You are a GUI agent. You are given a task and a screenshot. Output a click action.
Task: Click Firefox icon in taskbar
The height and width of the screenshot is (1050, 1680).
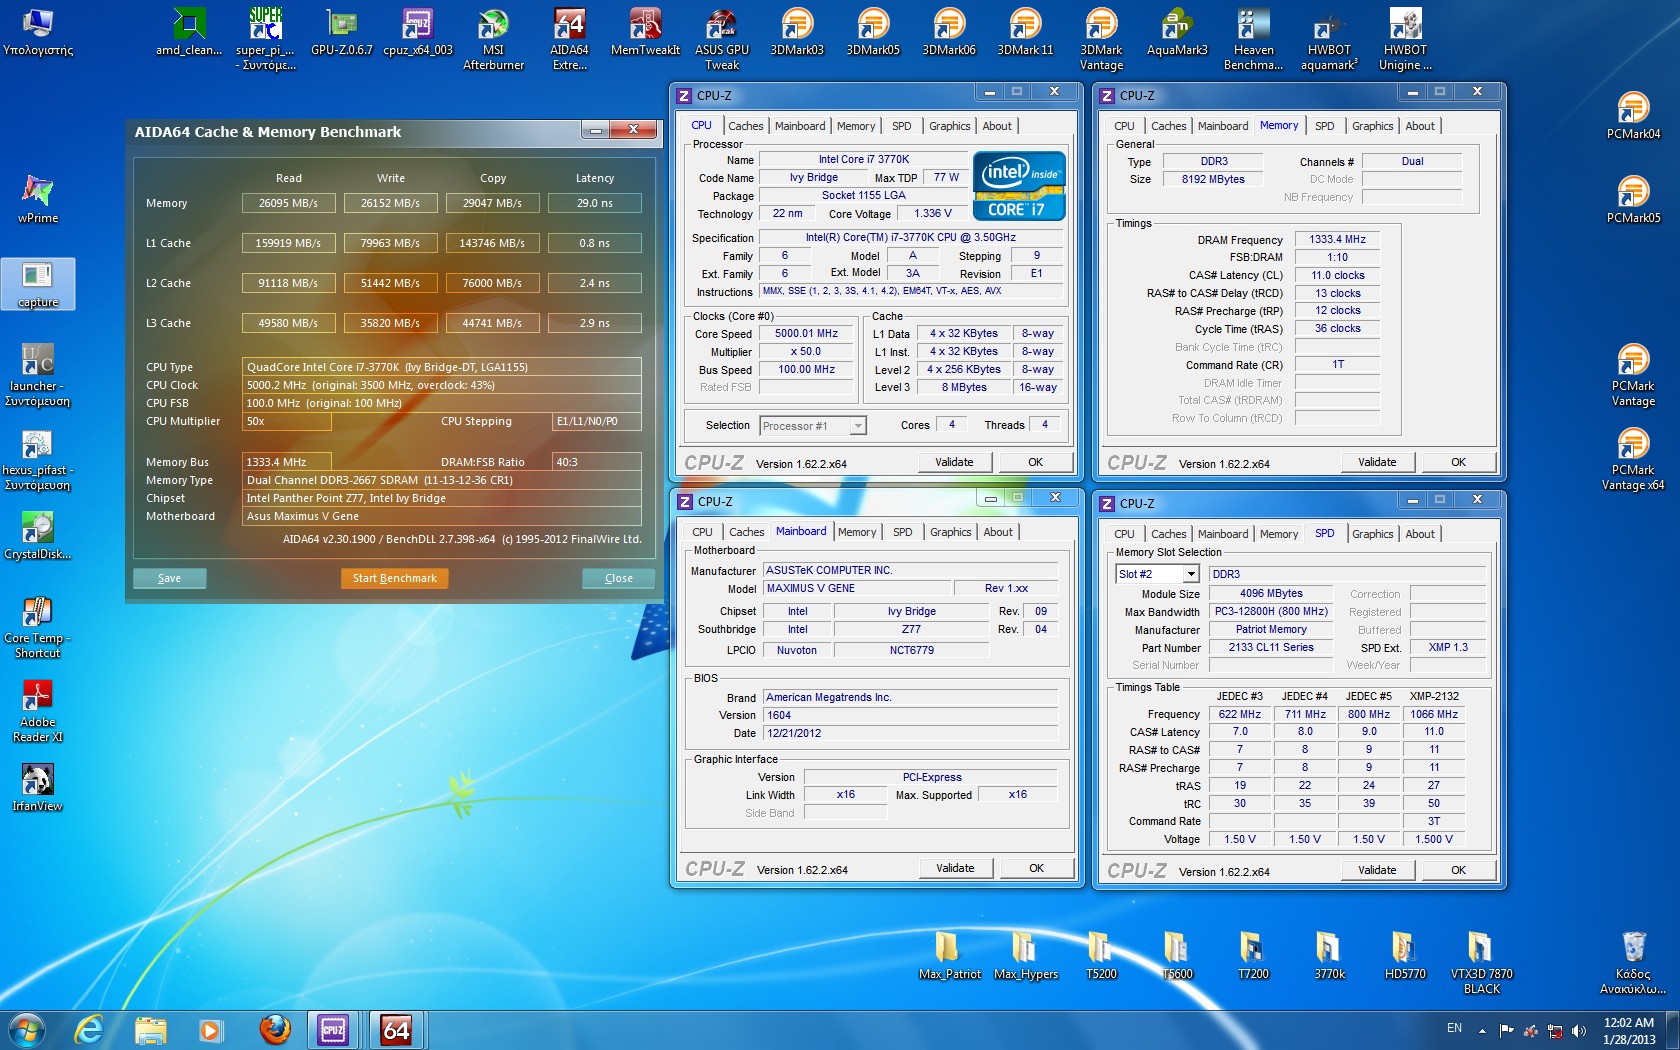pos(274,1029)
